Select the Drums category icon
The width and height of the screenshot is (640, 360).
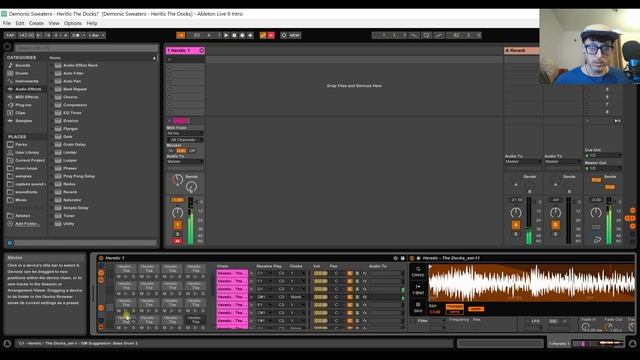pyautogui.click(x=11, y=73)
